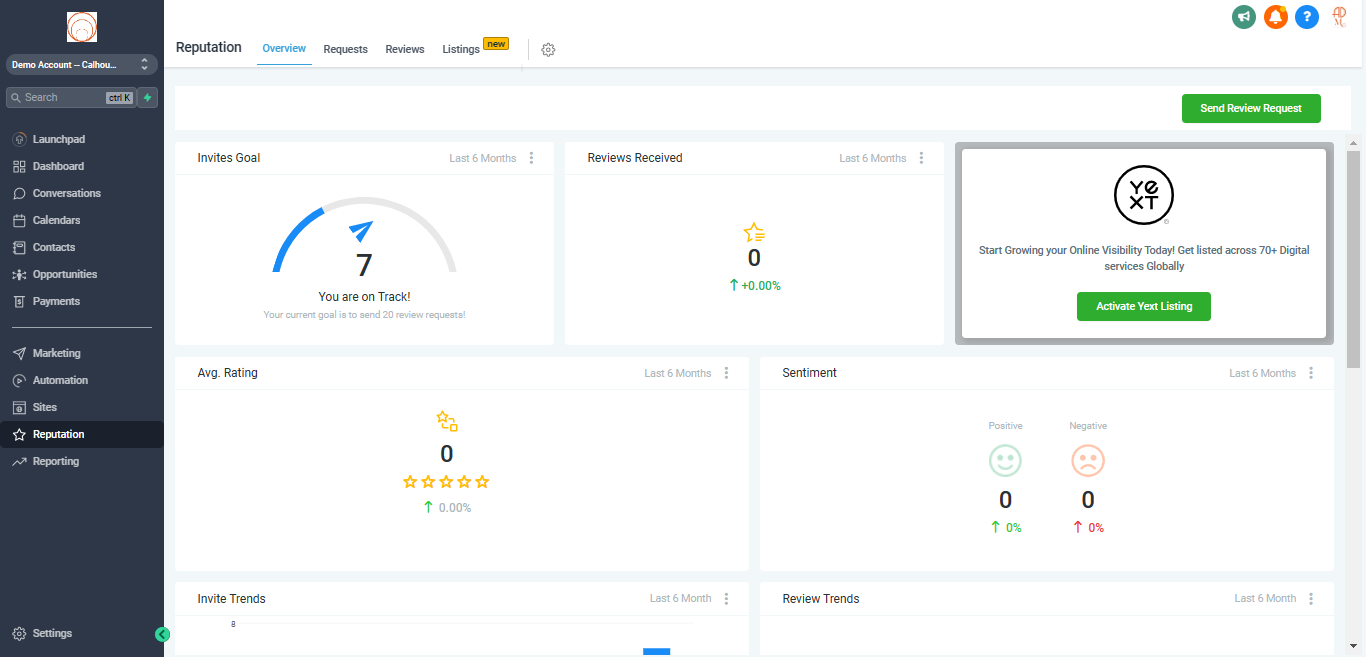
Task: Click the megaphone announcements icon
Action: [1244, 17]
